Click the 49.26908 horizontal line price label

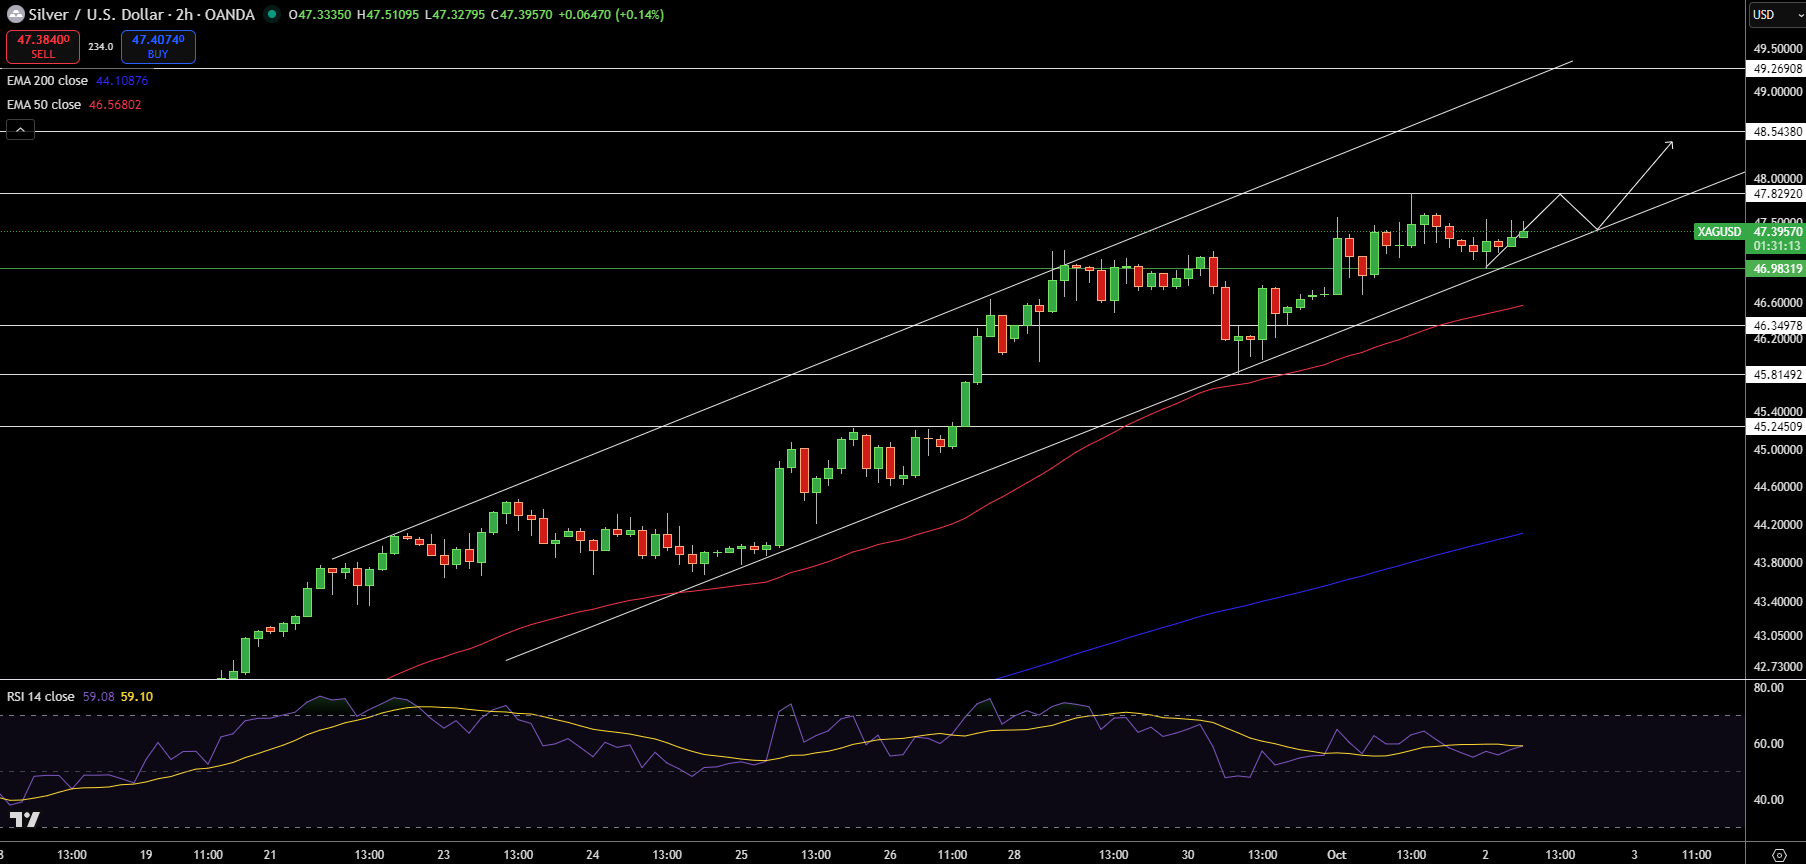pyautogui.click(x=1776, y=69)
